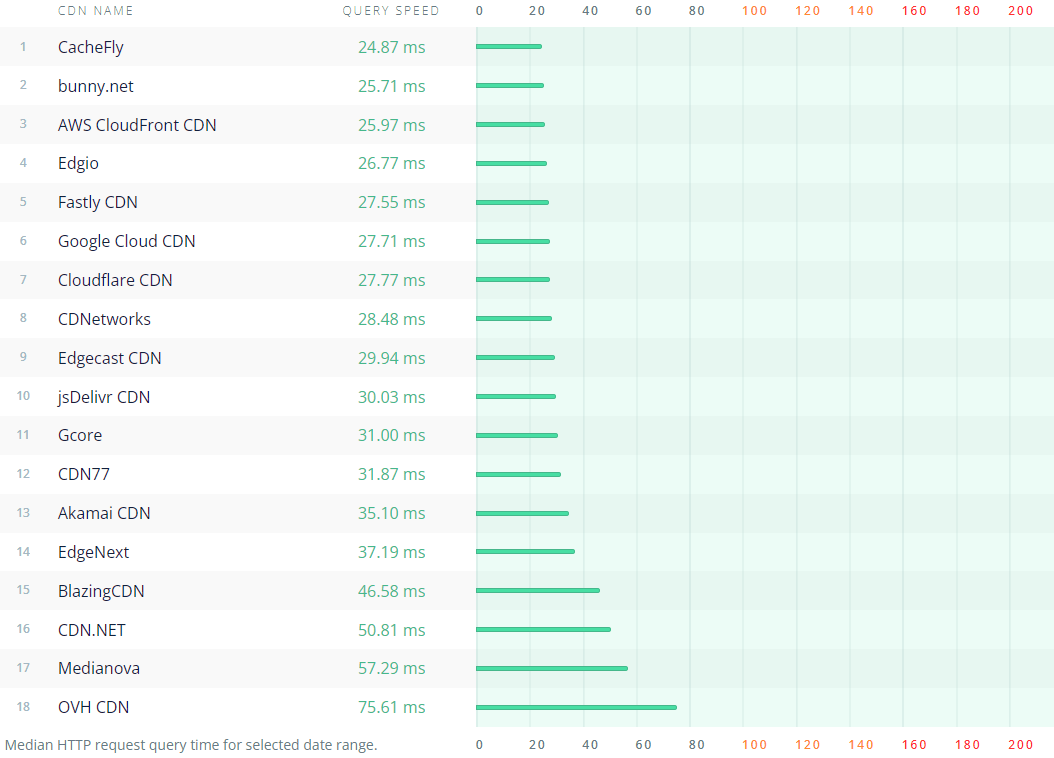Screen dimensions: 1054x758
Task: Click the 27.77 ms value
Action: tap(392, 280)
